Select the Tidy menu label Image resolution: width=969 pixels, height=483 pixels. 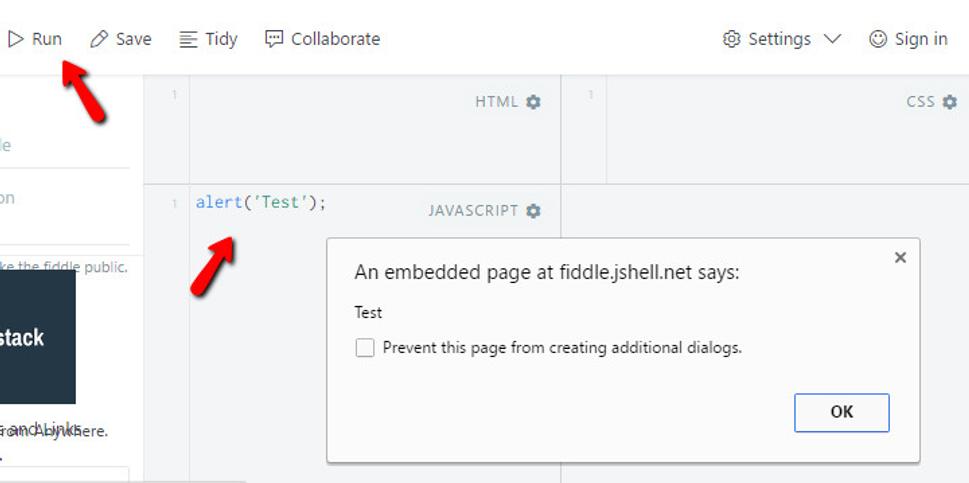(221, 39)
